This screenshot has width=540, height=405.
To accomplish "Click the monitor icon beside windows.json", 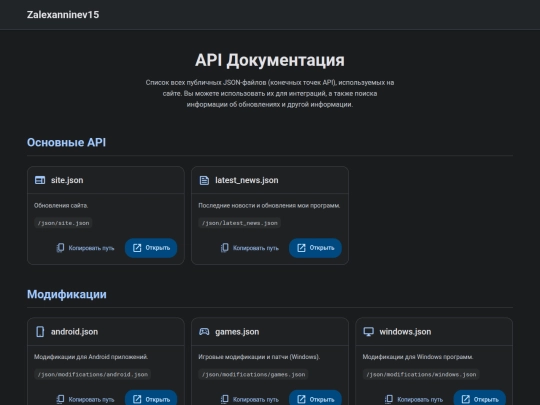I will pos(368,332).
